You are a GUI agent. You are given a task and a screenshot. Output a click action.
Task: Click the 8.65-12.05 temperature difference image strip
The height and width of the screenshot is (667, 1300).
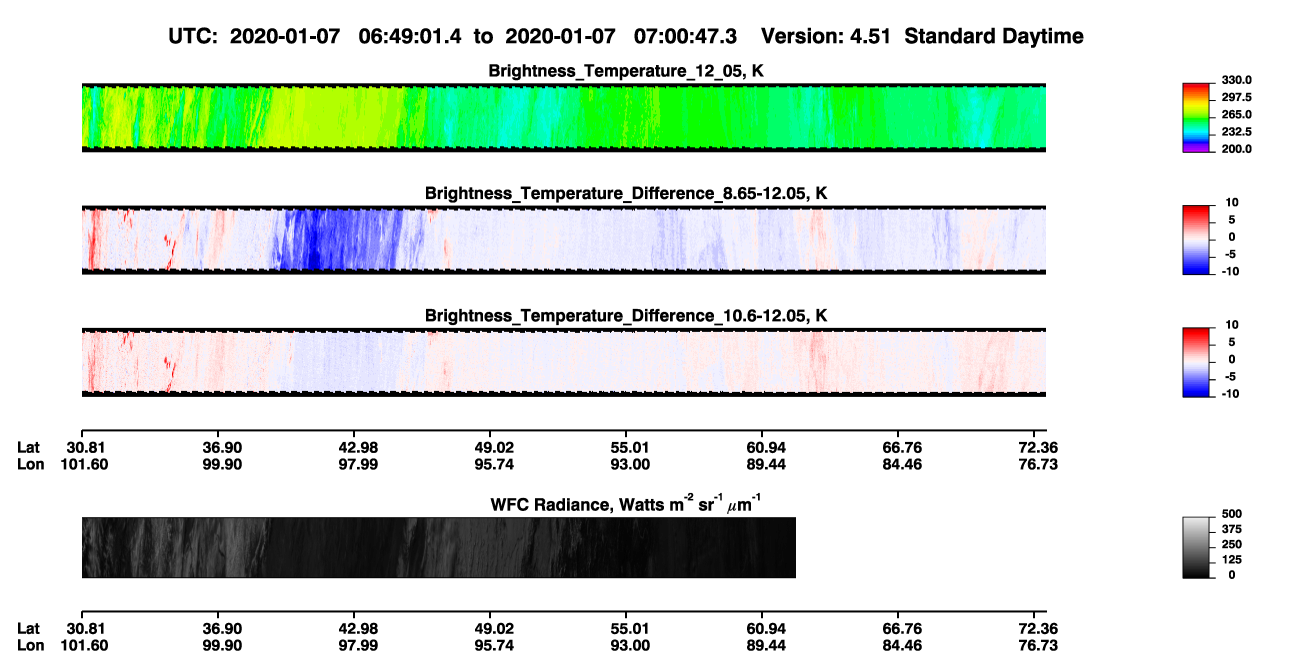click(x=564, y=240)
